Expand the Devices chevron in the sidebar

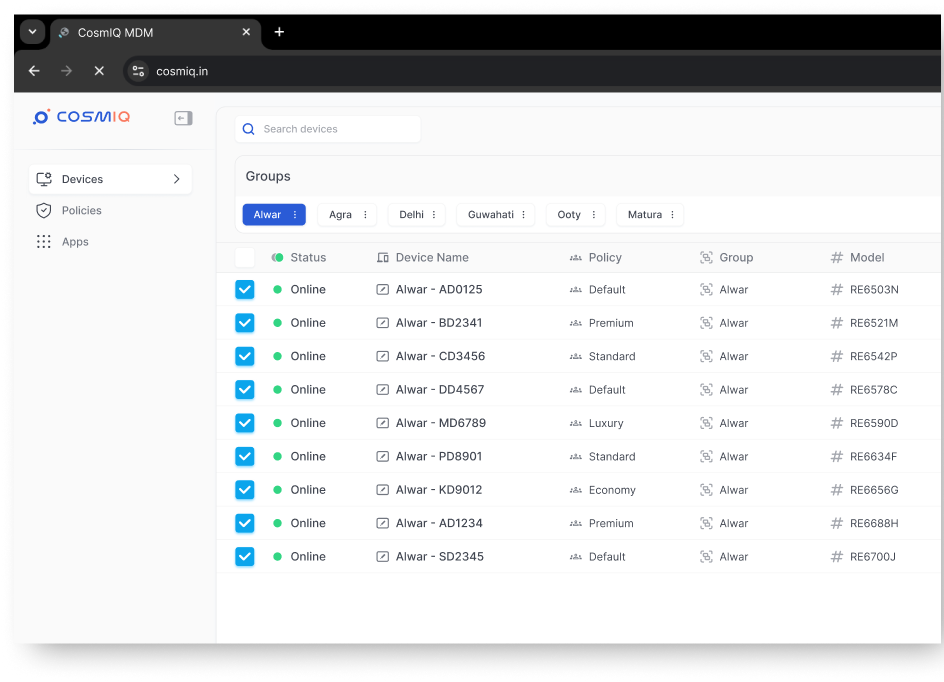click(176, 179)
